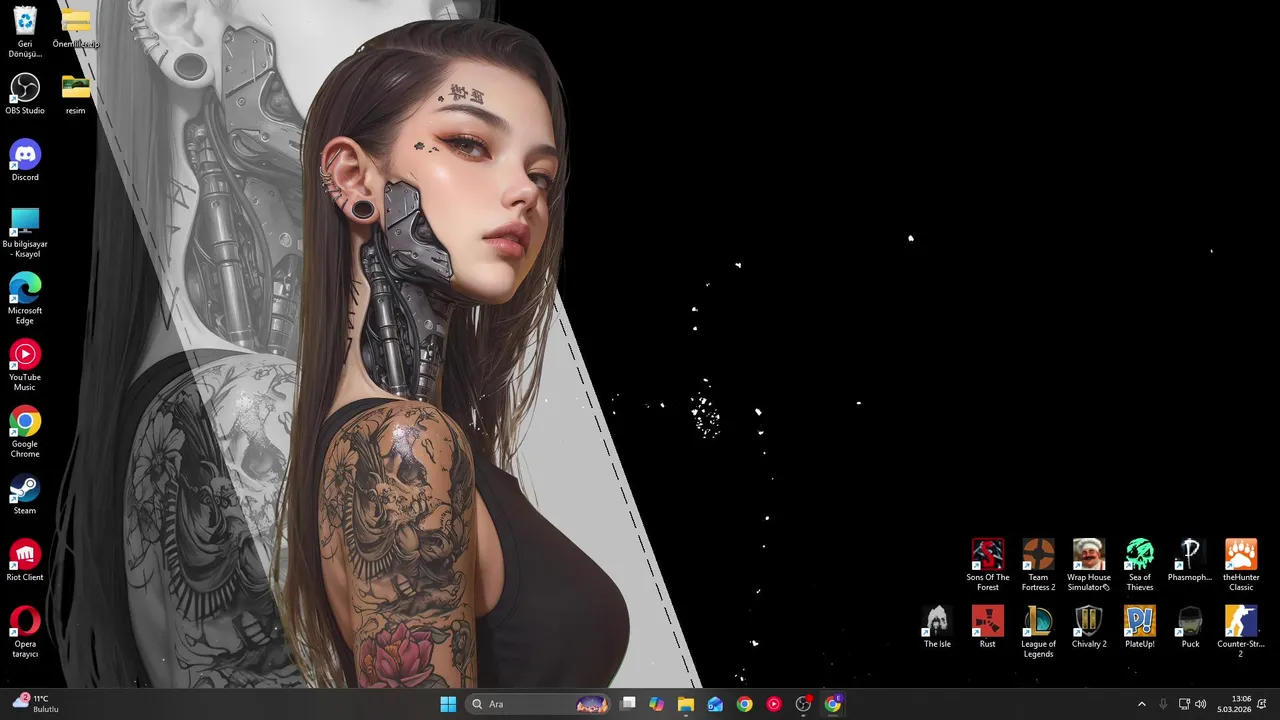Select the Google Chrome desktop shortcut
This screenshot has width=1280, height=720.
coord(25,432)
